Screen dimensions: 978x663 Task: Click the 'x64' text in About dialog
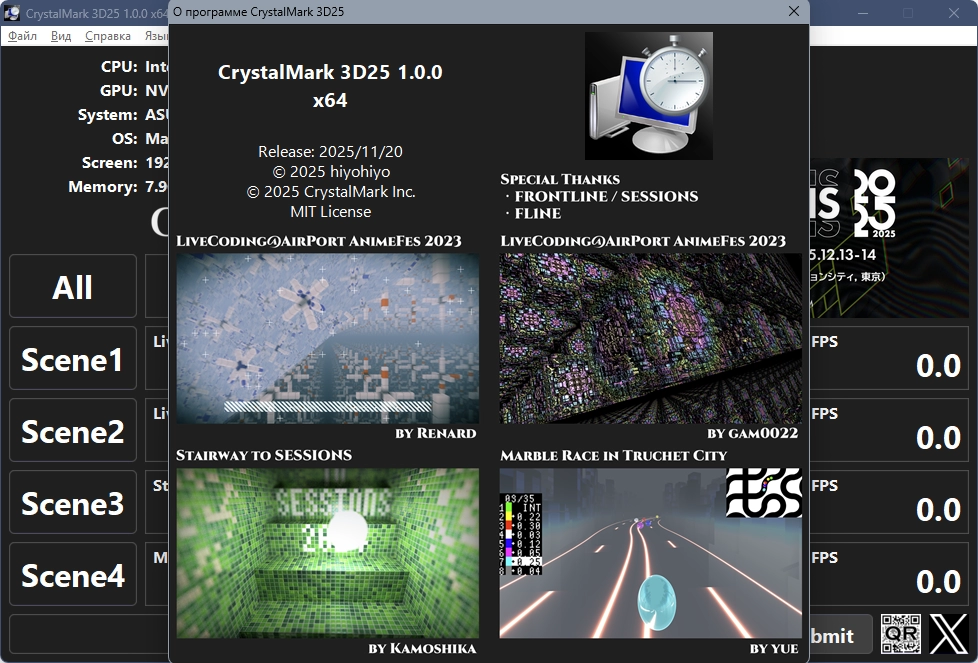(330, 100)
